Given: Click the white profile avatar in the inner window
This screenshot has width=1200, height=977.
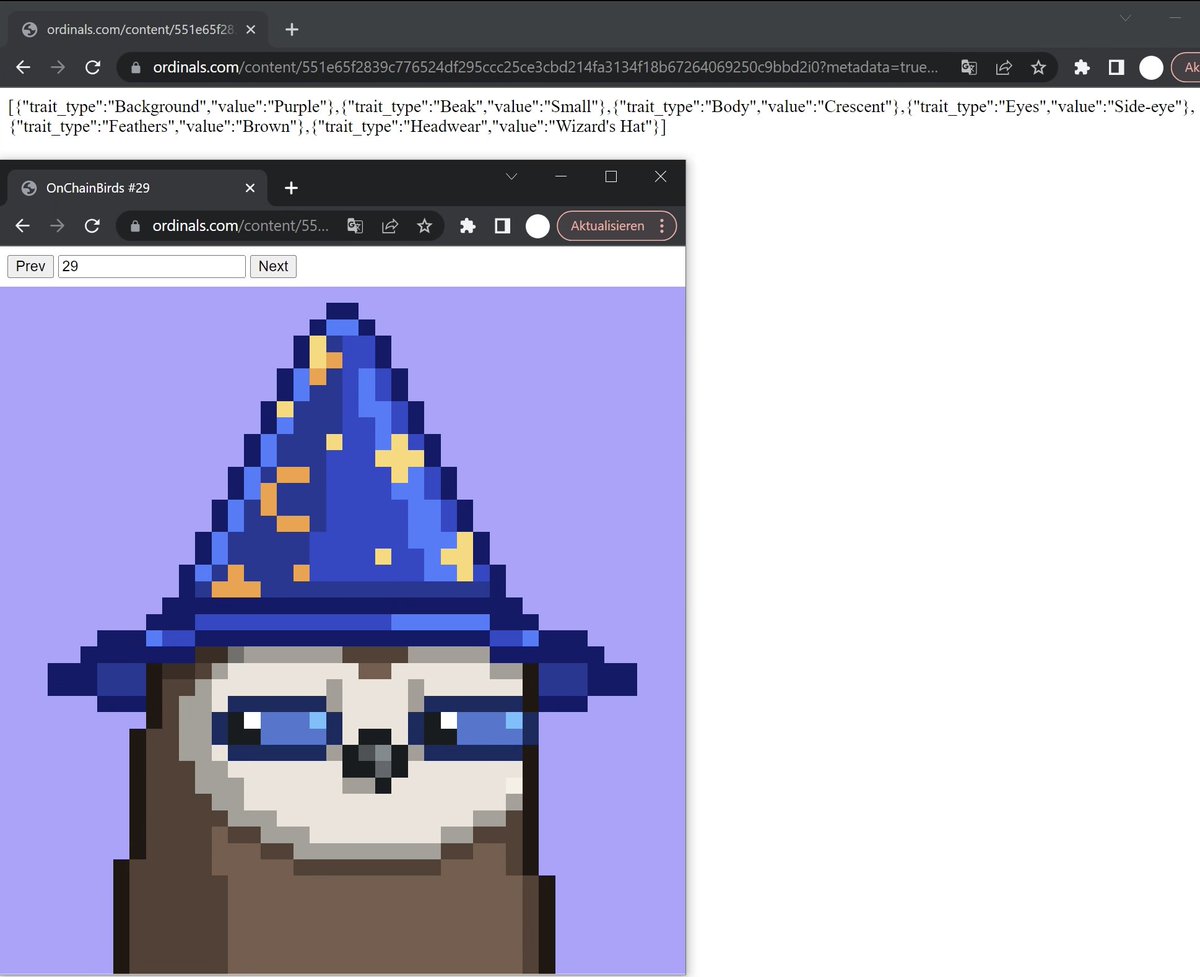Looking at the screenshot, I should pyautogui.click(x=537, y=226).
